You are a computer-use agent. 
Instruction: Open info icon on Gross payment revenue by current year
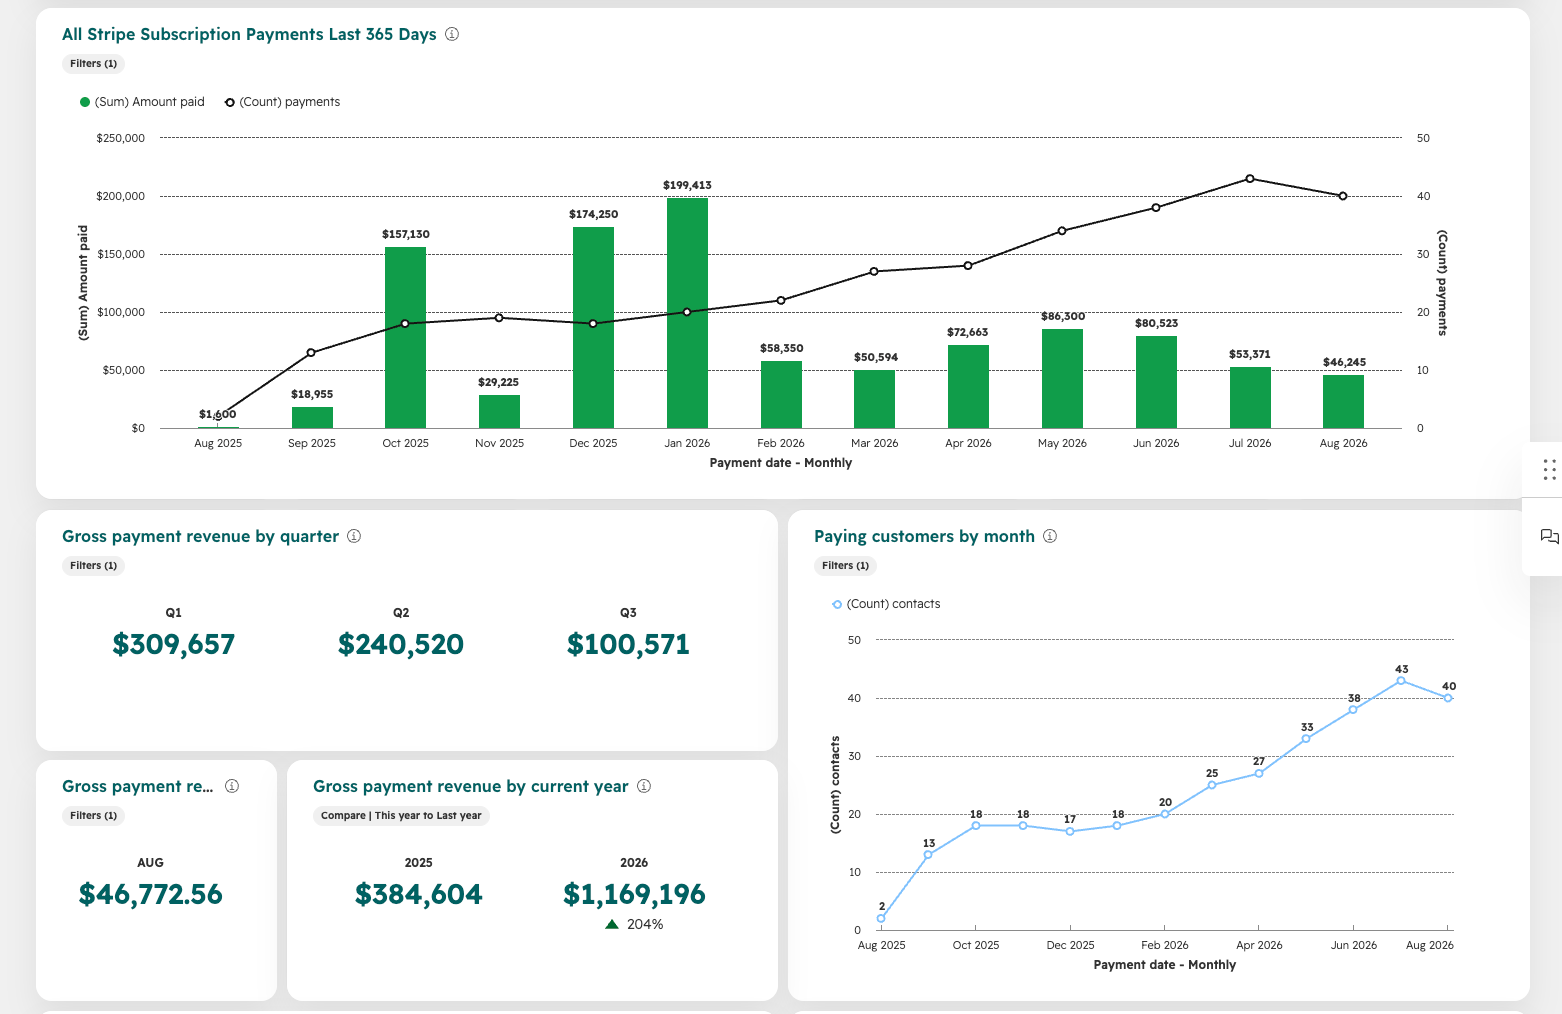pyautogui.click(x=644, y=786)
